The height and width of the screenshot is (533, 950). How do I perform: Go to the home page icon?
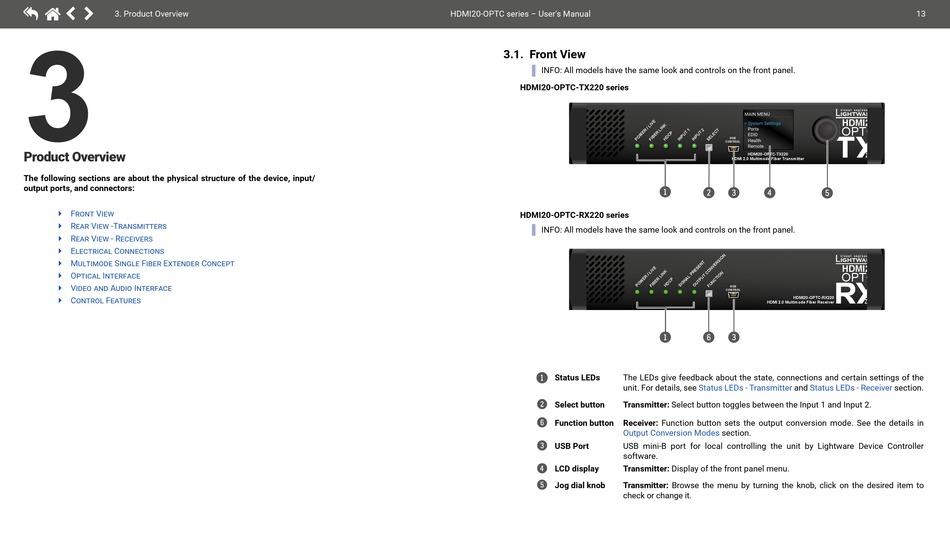pos(52,13)
